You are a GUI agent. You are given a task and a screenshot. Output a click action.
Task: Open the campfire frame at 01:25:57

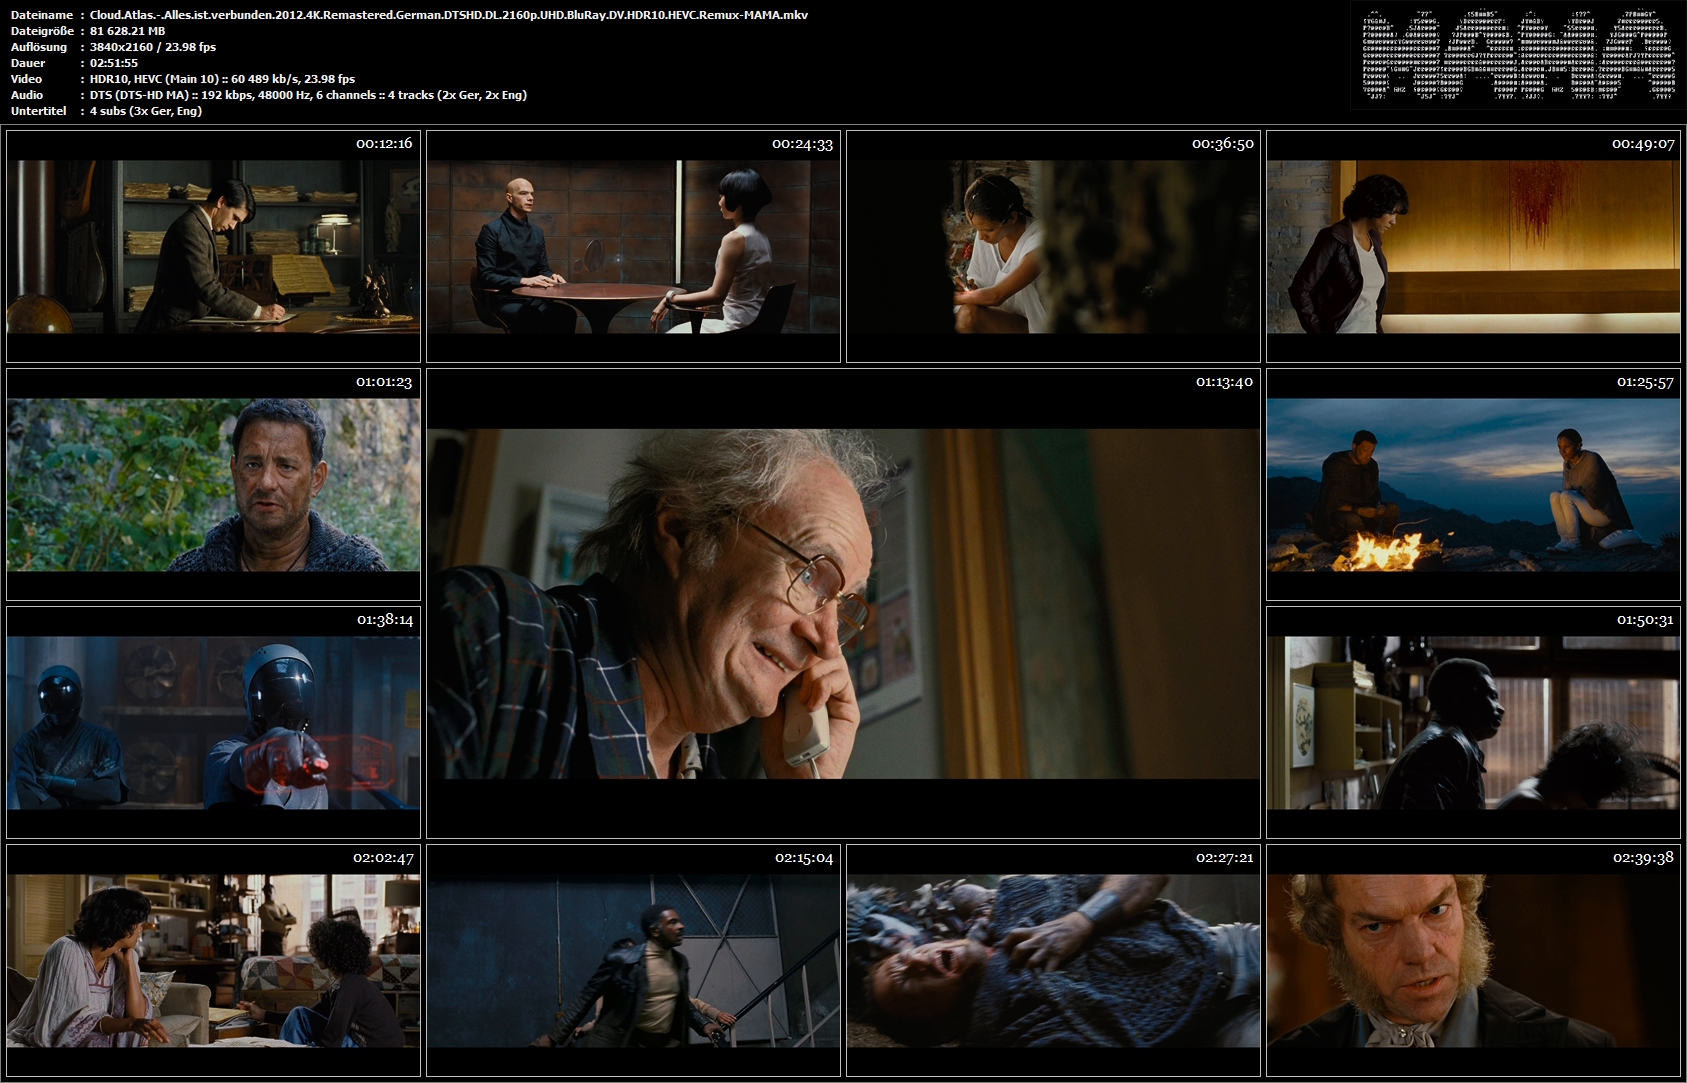(x=1473, y=484)
